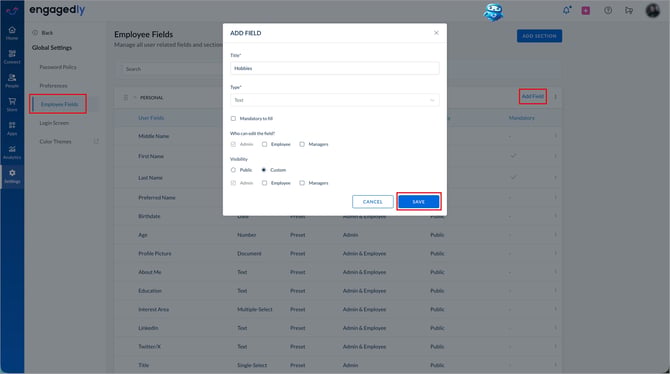Close the Add Field dialog

[x=436, y=33]
